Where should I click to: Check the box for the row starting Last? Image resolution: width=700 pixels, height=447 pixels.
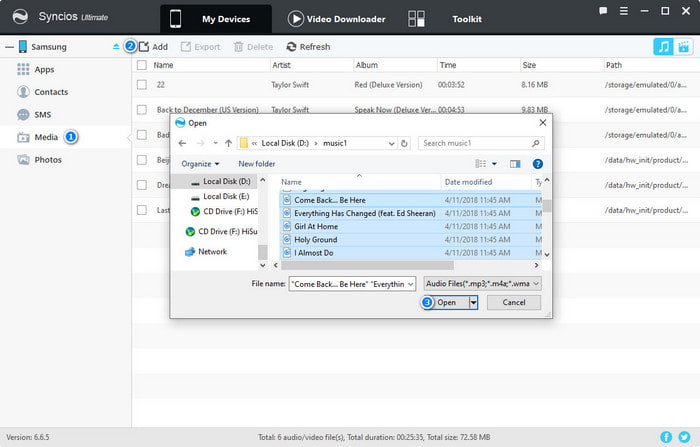tap(142, 209)
